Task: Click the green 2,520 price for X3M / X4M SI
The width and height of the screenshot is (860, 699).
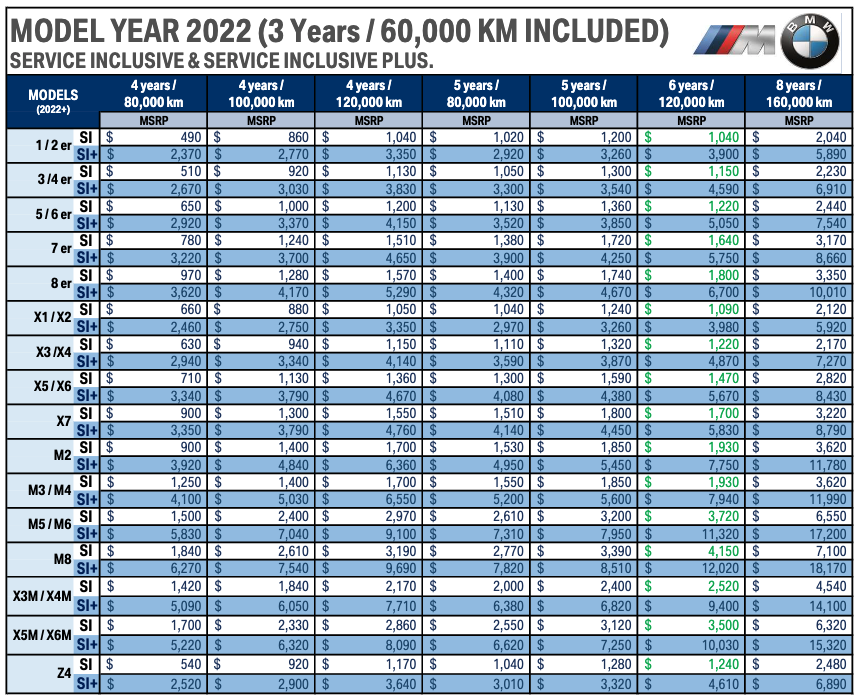Action: click(x=724, y=587)
